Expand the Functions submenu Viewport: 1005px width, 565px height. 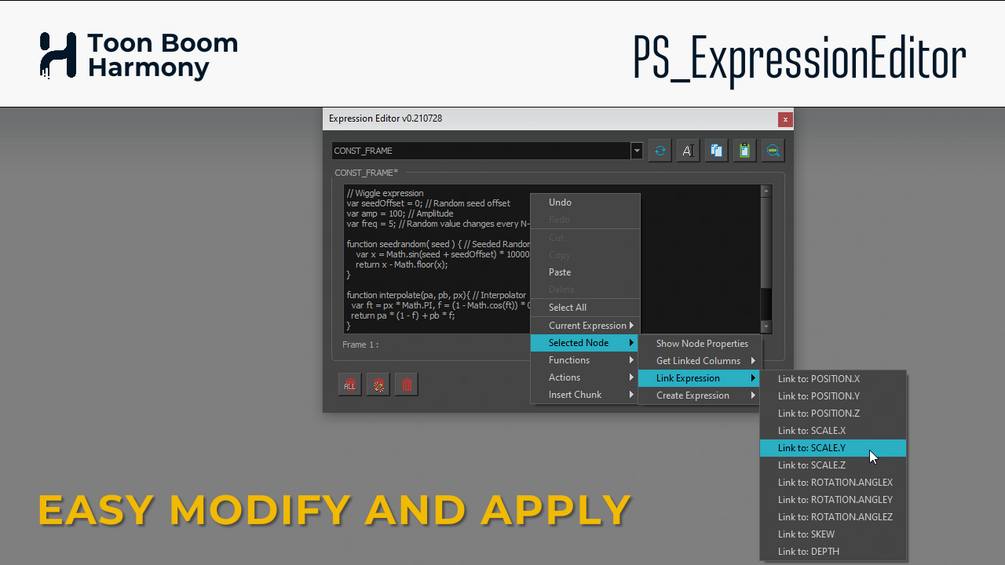585,360
